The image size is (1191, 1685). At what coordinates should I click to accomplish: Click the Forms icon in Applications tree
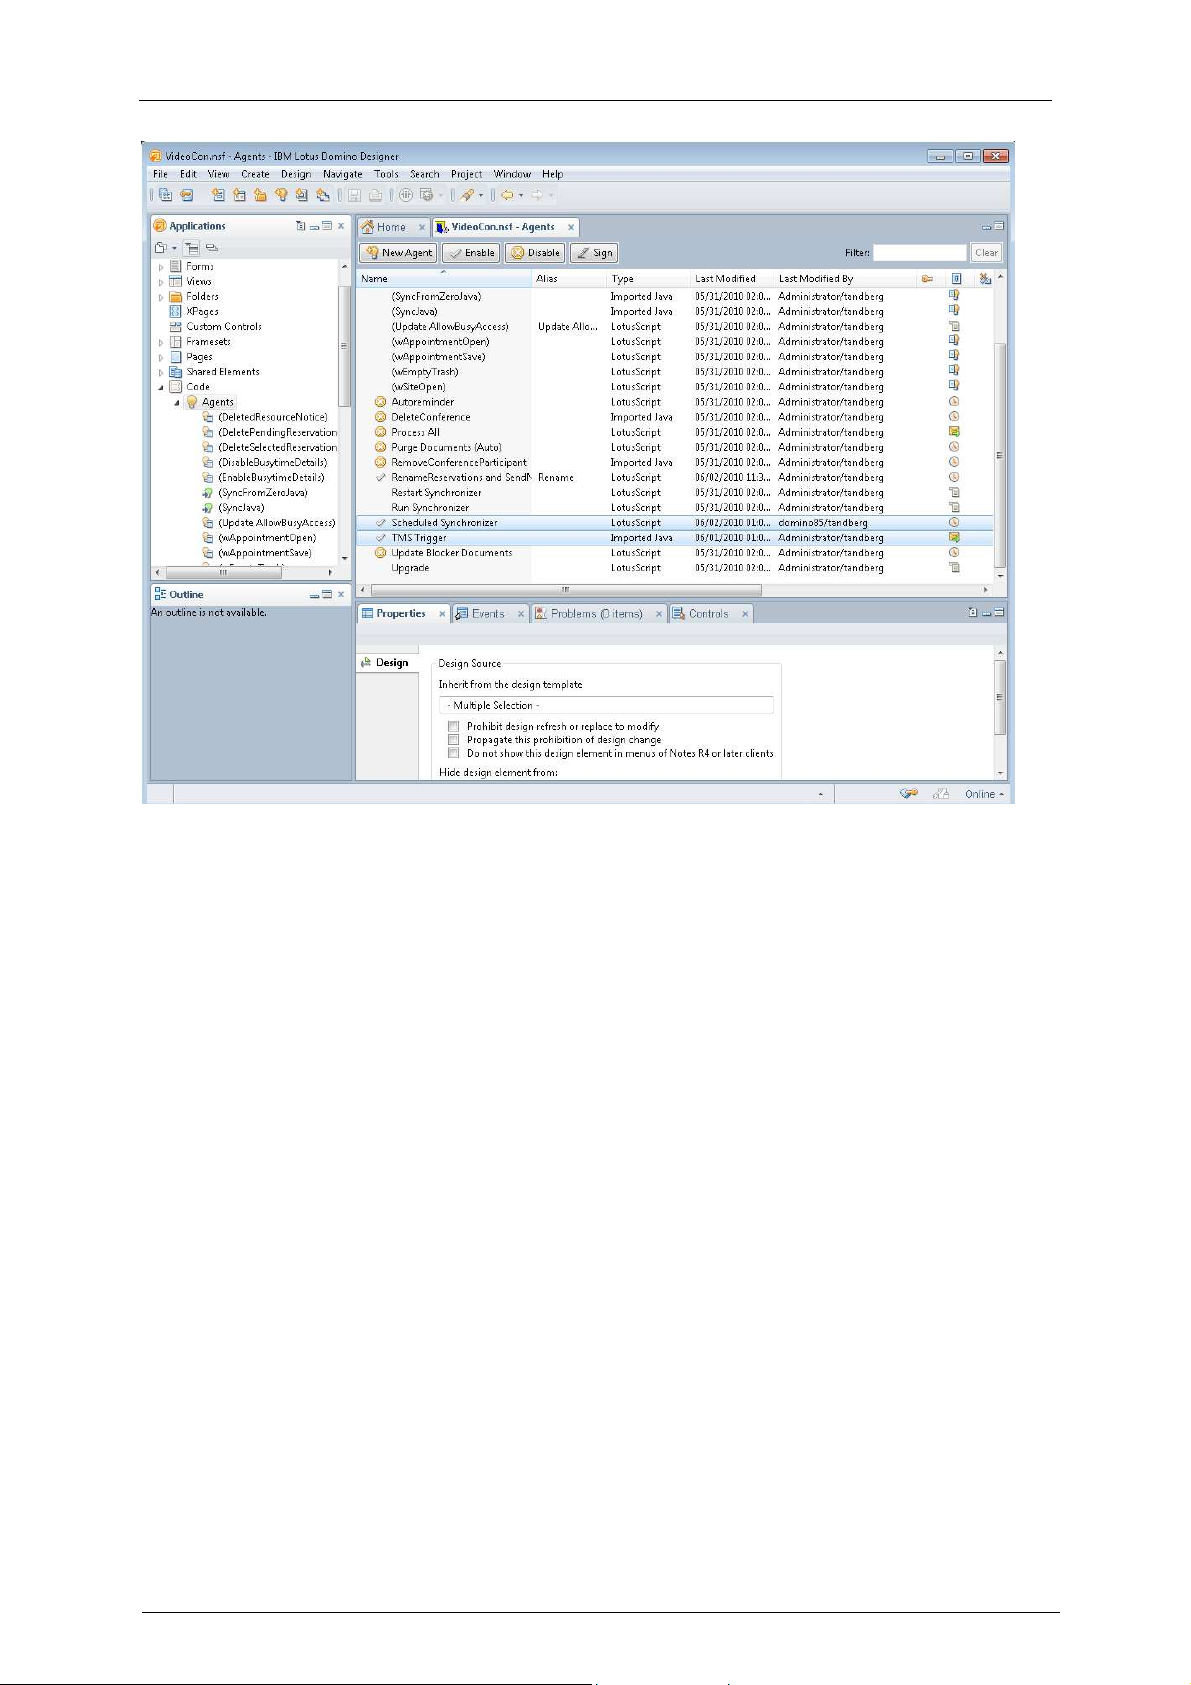pyautogui.click(x=175, y=266)
